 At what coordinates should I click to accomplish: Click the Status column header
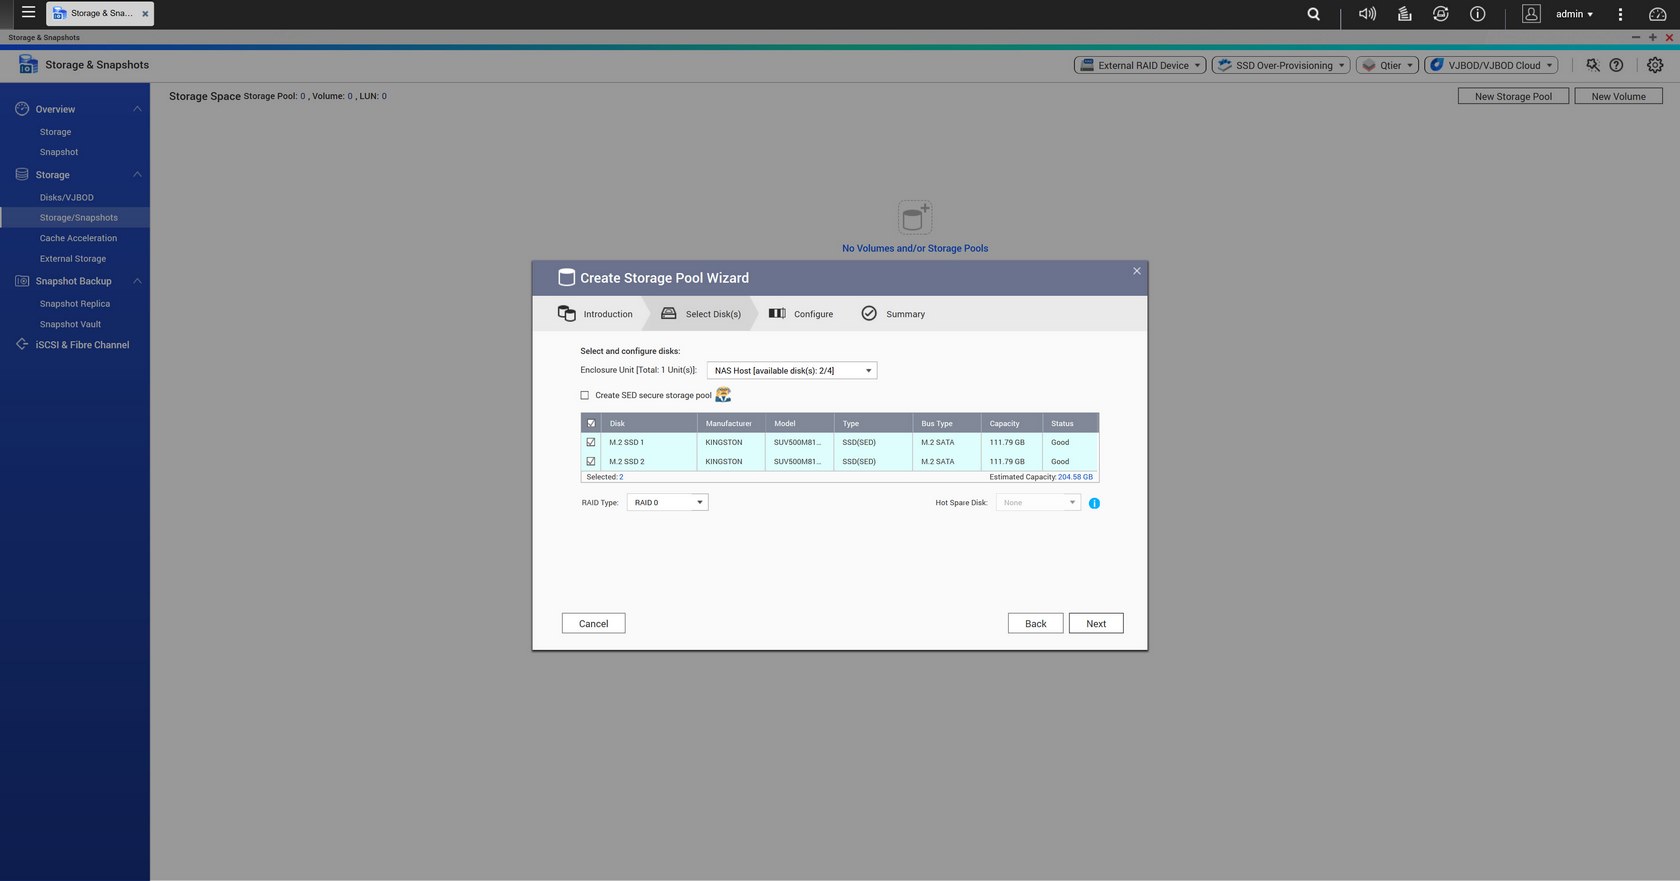click(x=1070, y=423)
